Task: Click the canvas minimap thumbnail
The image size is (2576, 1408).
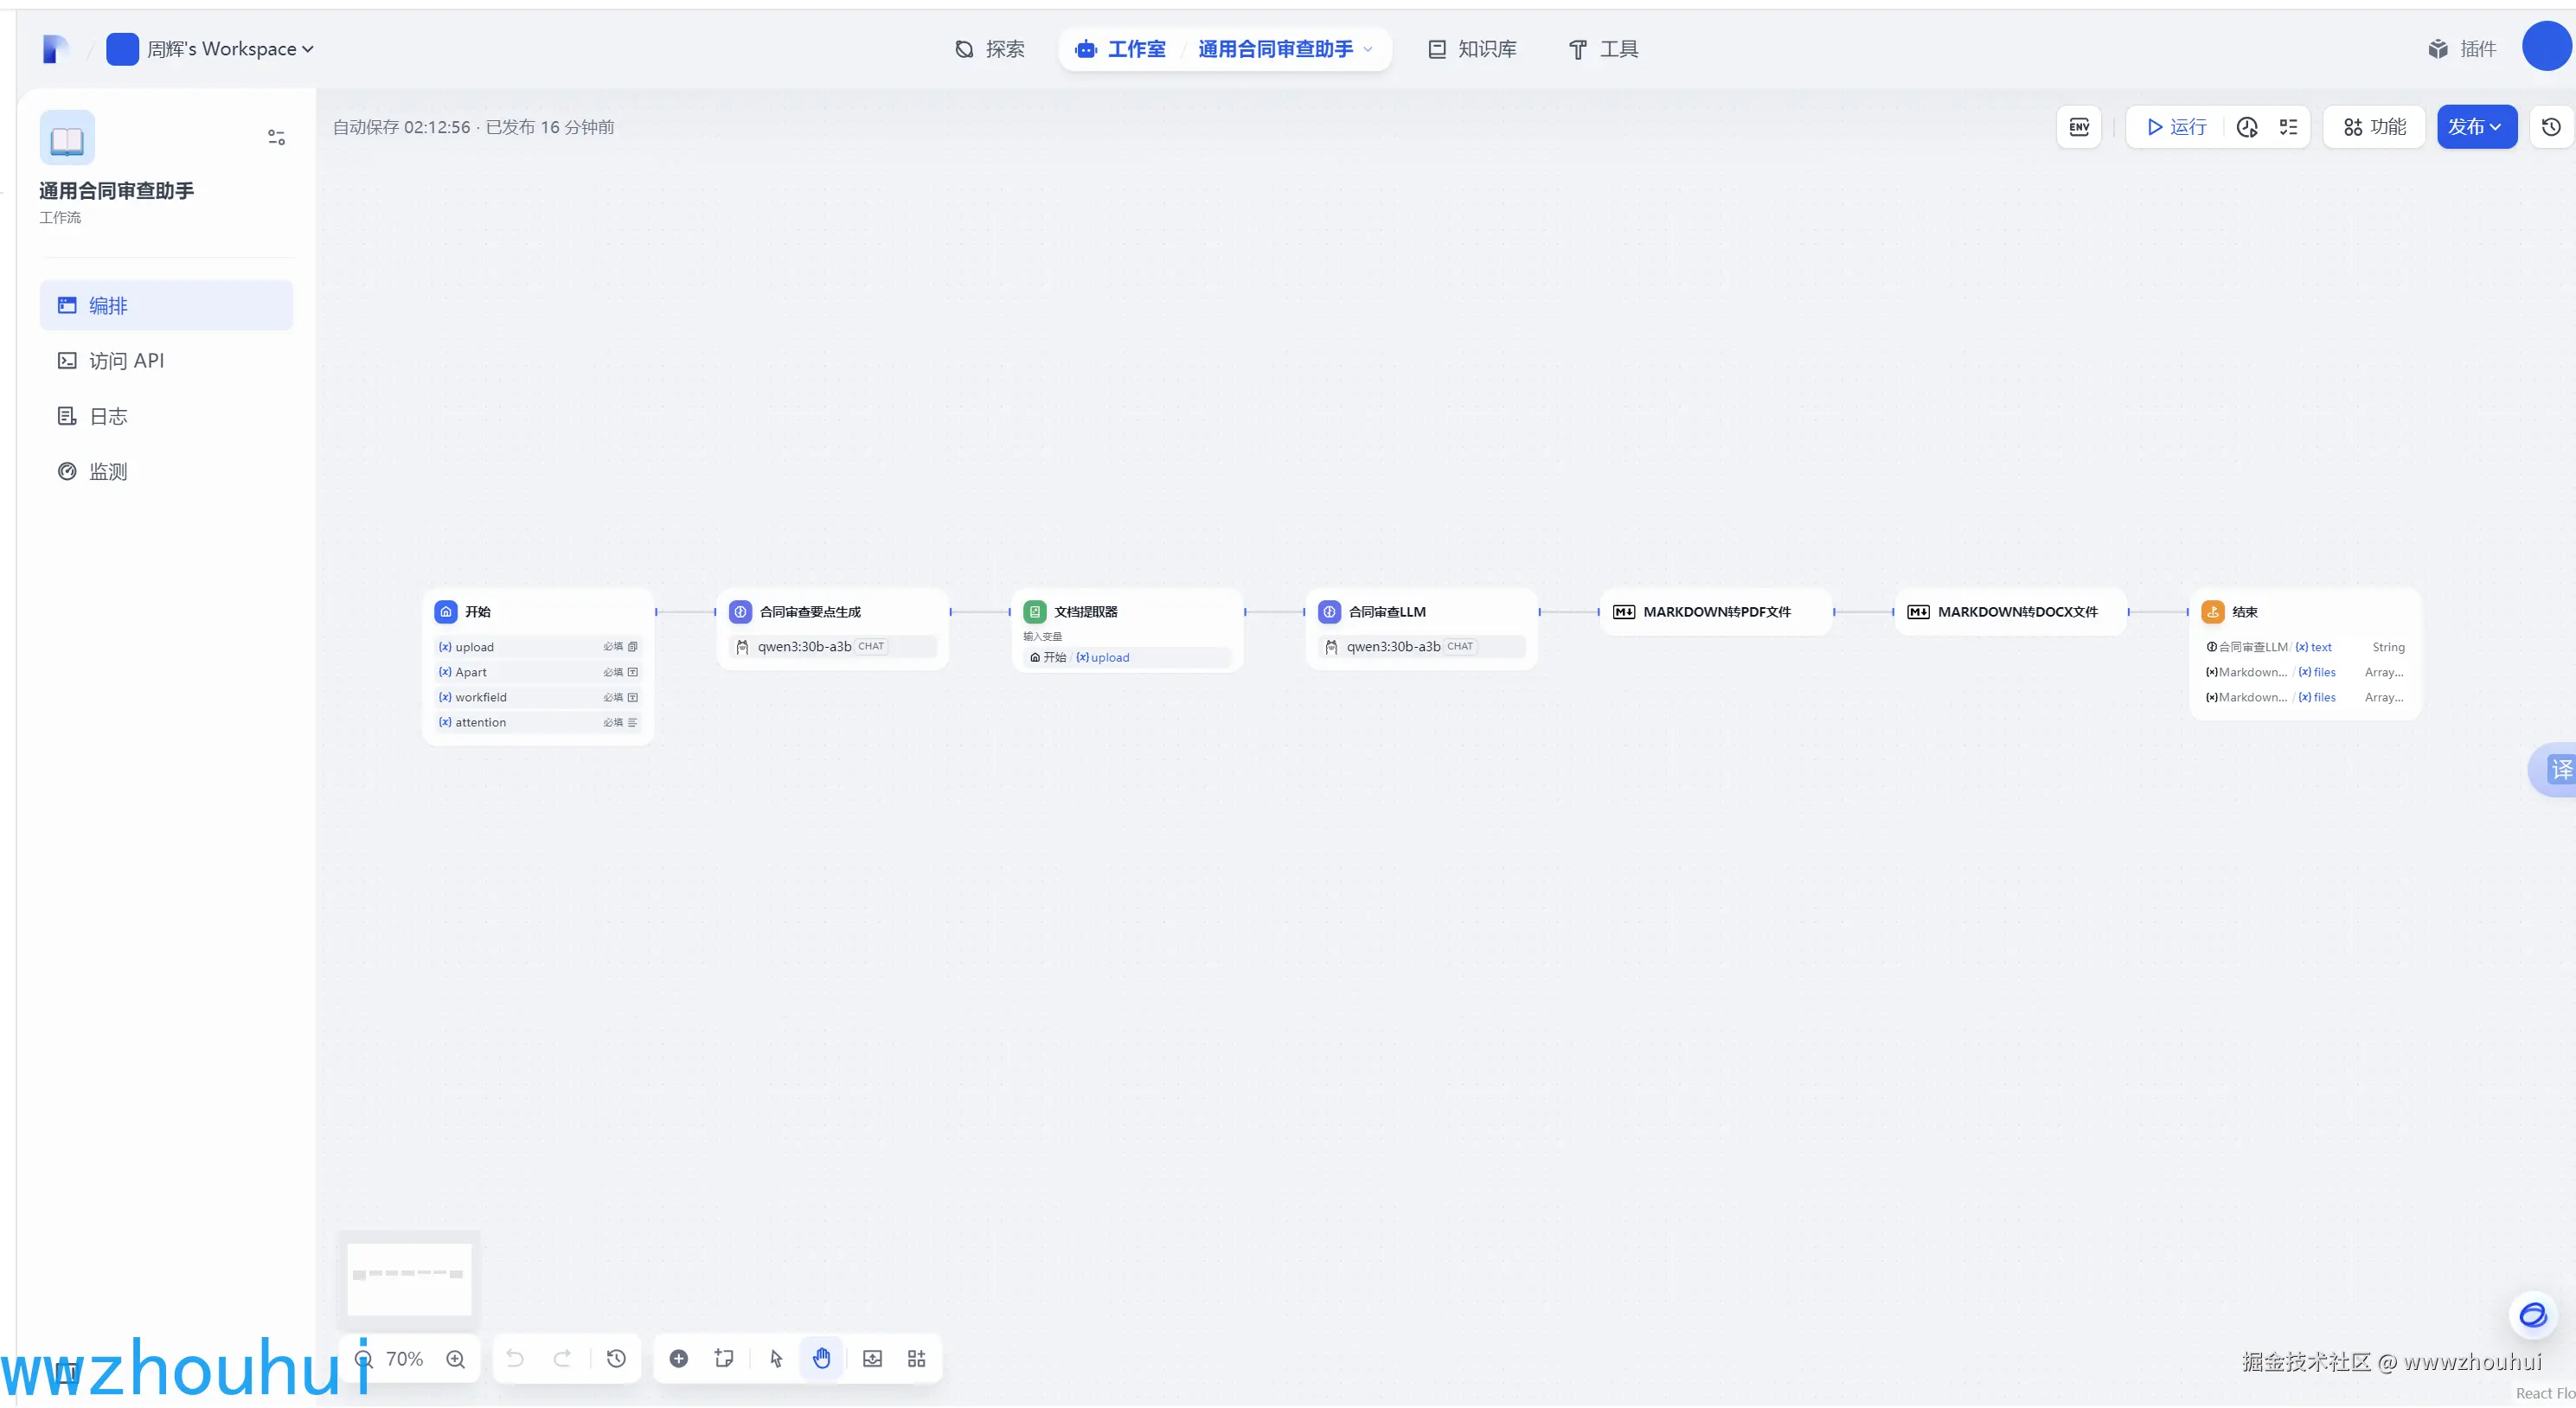Action: coord(408,1278)
